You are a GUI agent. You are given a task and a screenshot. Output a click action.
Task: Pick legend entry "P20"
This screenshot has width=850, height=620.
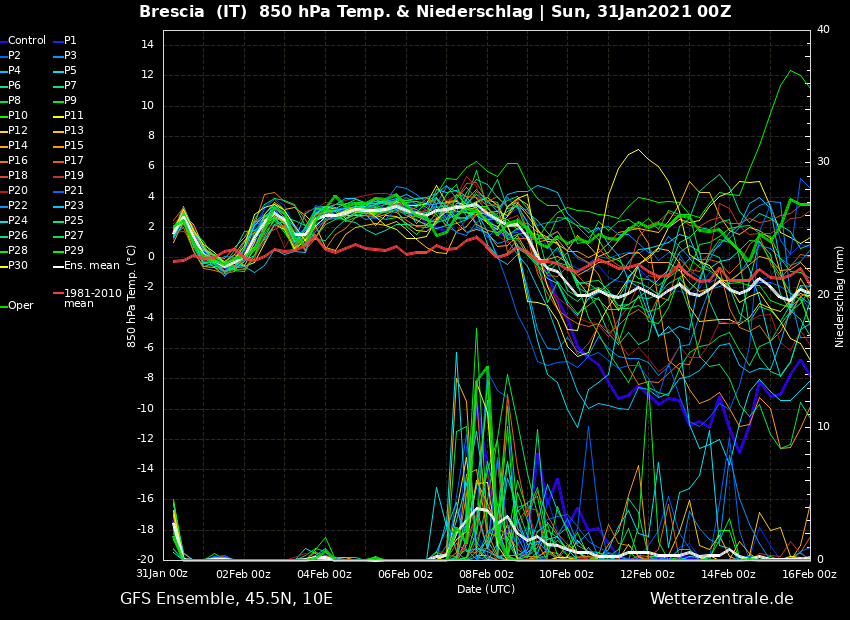point(14,190)
